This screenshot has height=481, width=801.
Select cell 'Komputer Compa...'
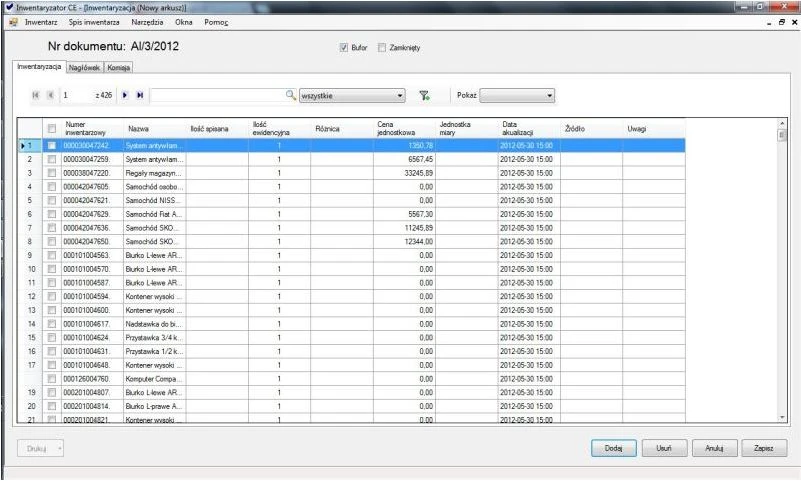(154, 379)
